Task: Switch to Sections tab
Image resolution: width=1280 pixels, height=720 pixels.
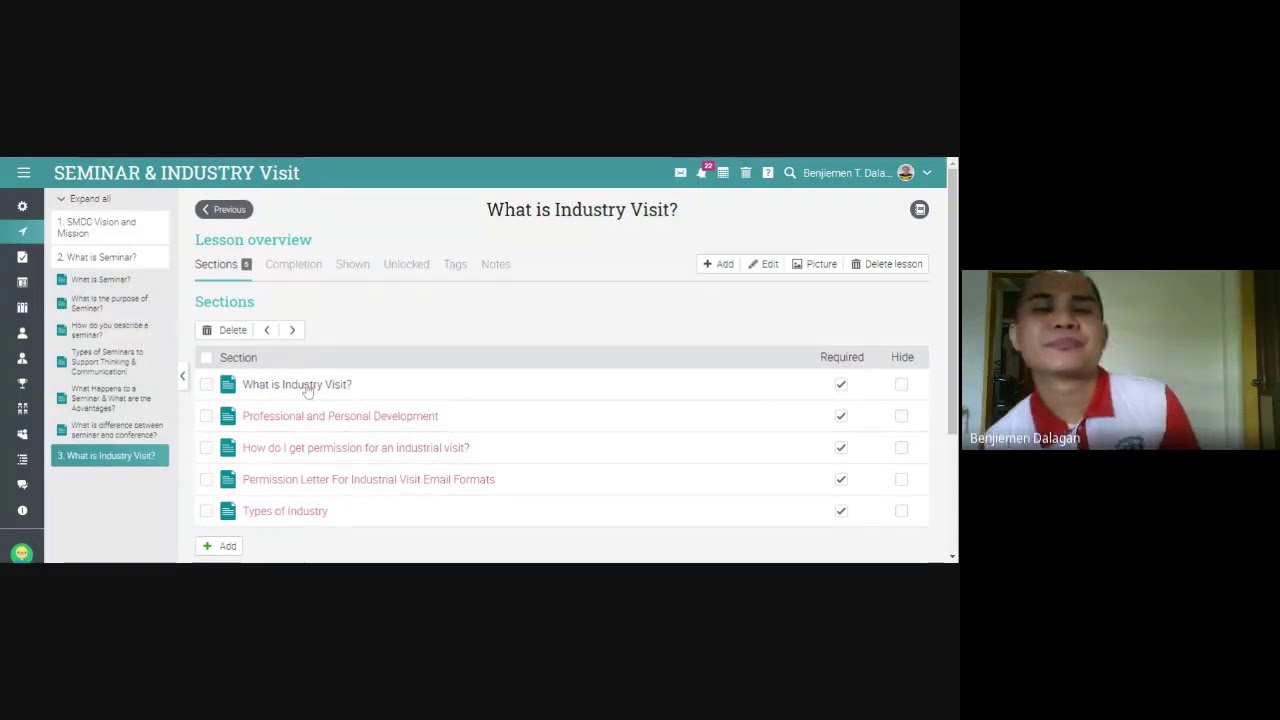Action: (x=223, y=264)
